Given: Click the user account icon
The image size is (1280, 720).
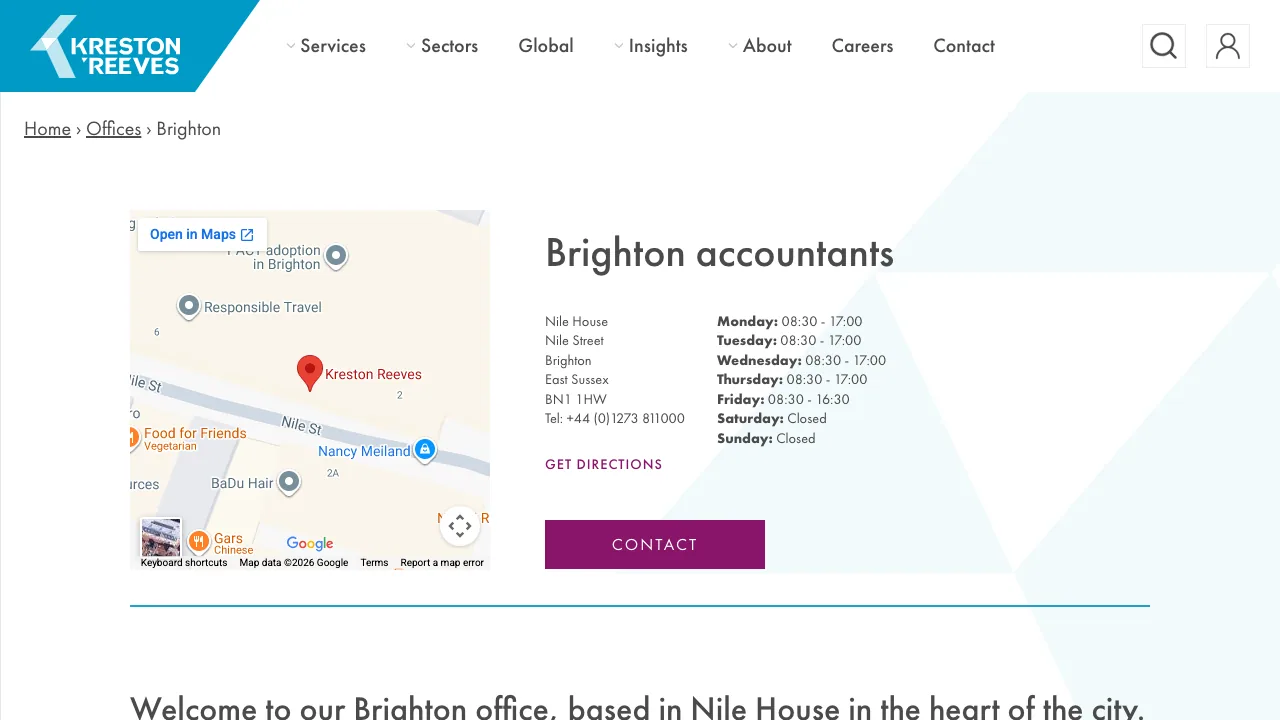Looking at the screenshot, I should coord(1227,46).
